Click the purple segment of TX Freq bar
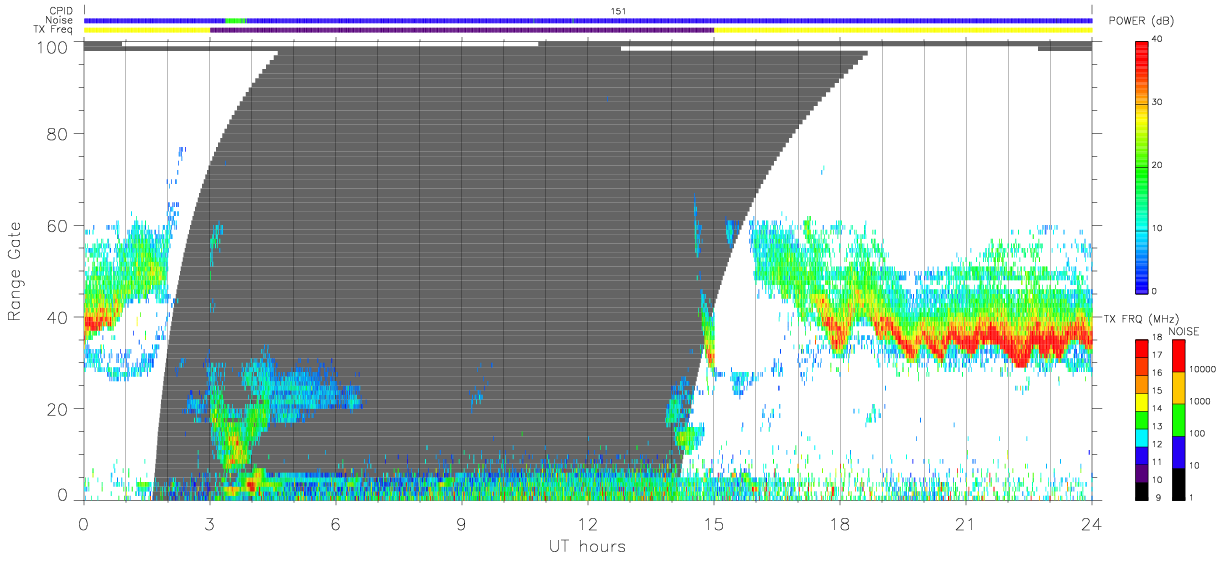Image resolution: width=1228 pixels, height=567 pixels. coord(462,30)
